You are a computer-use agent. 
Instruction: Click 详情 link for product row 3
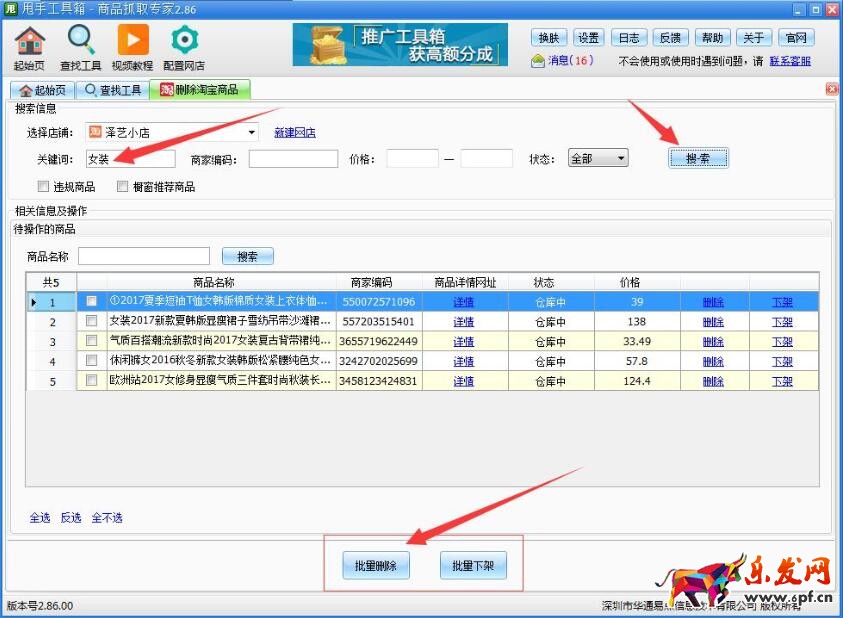[x=464, y=341]
